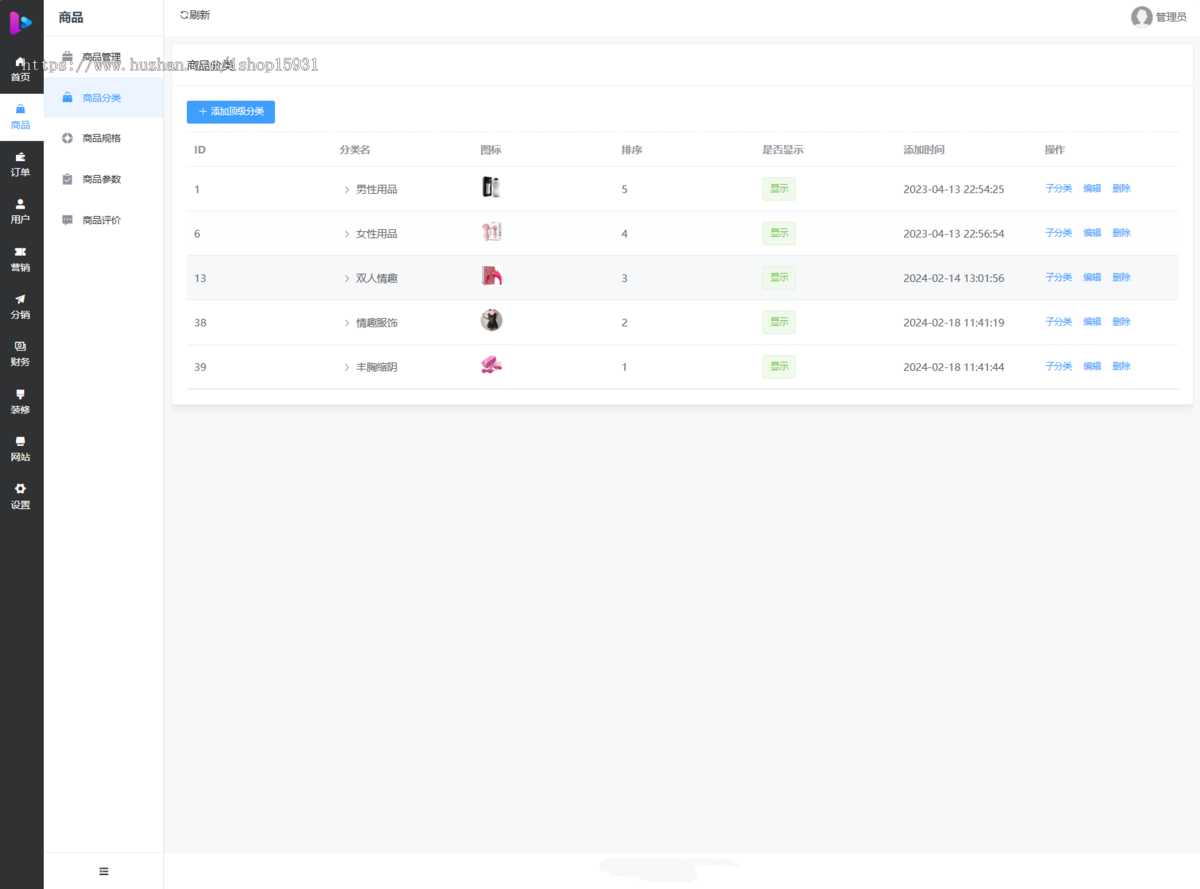Open the 首页 home section

(x=21, y=69)
